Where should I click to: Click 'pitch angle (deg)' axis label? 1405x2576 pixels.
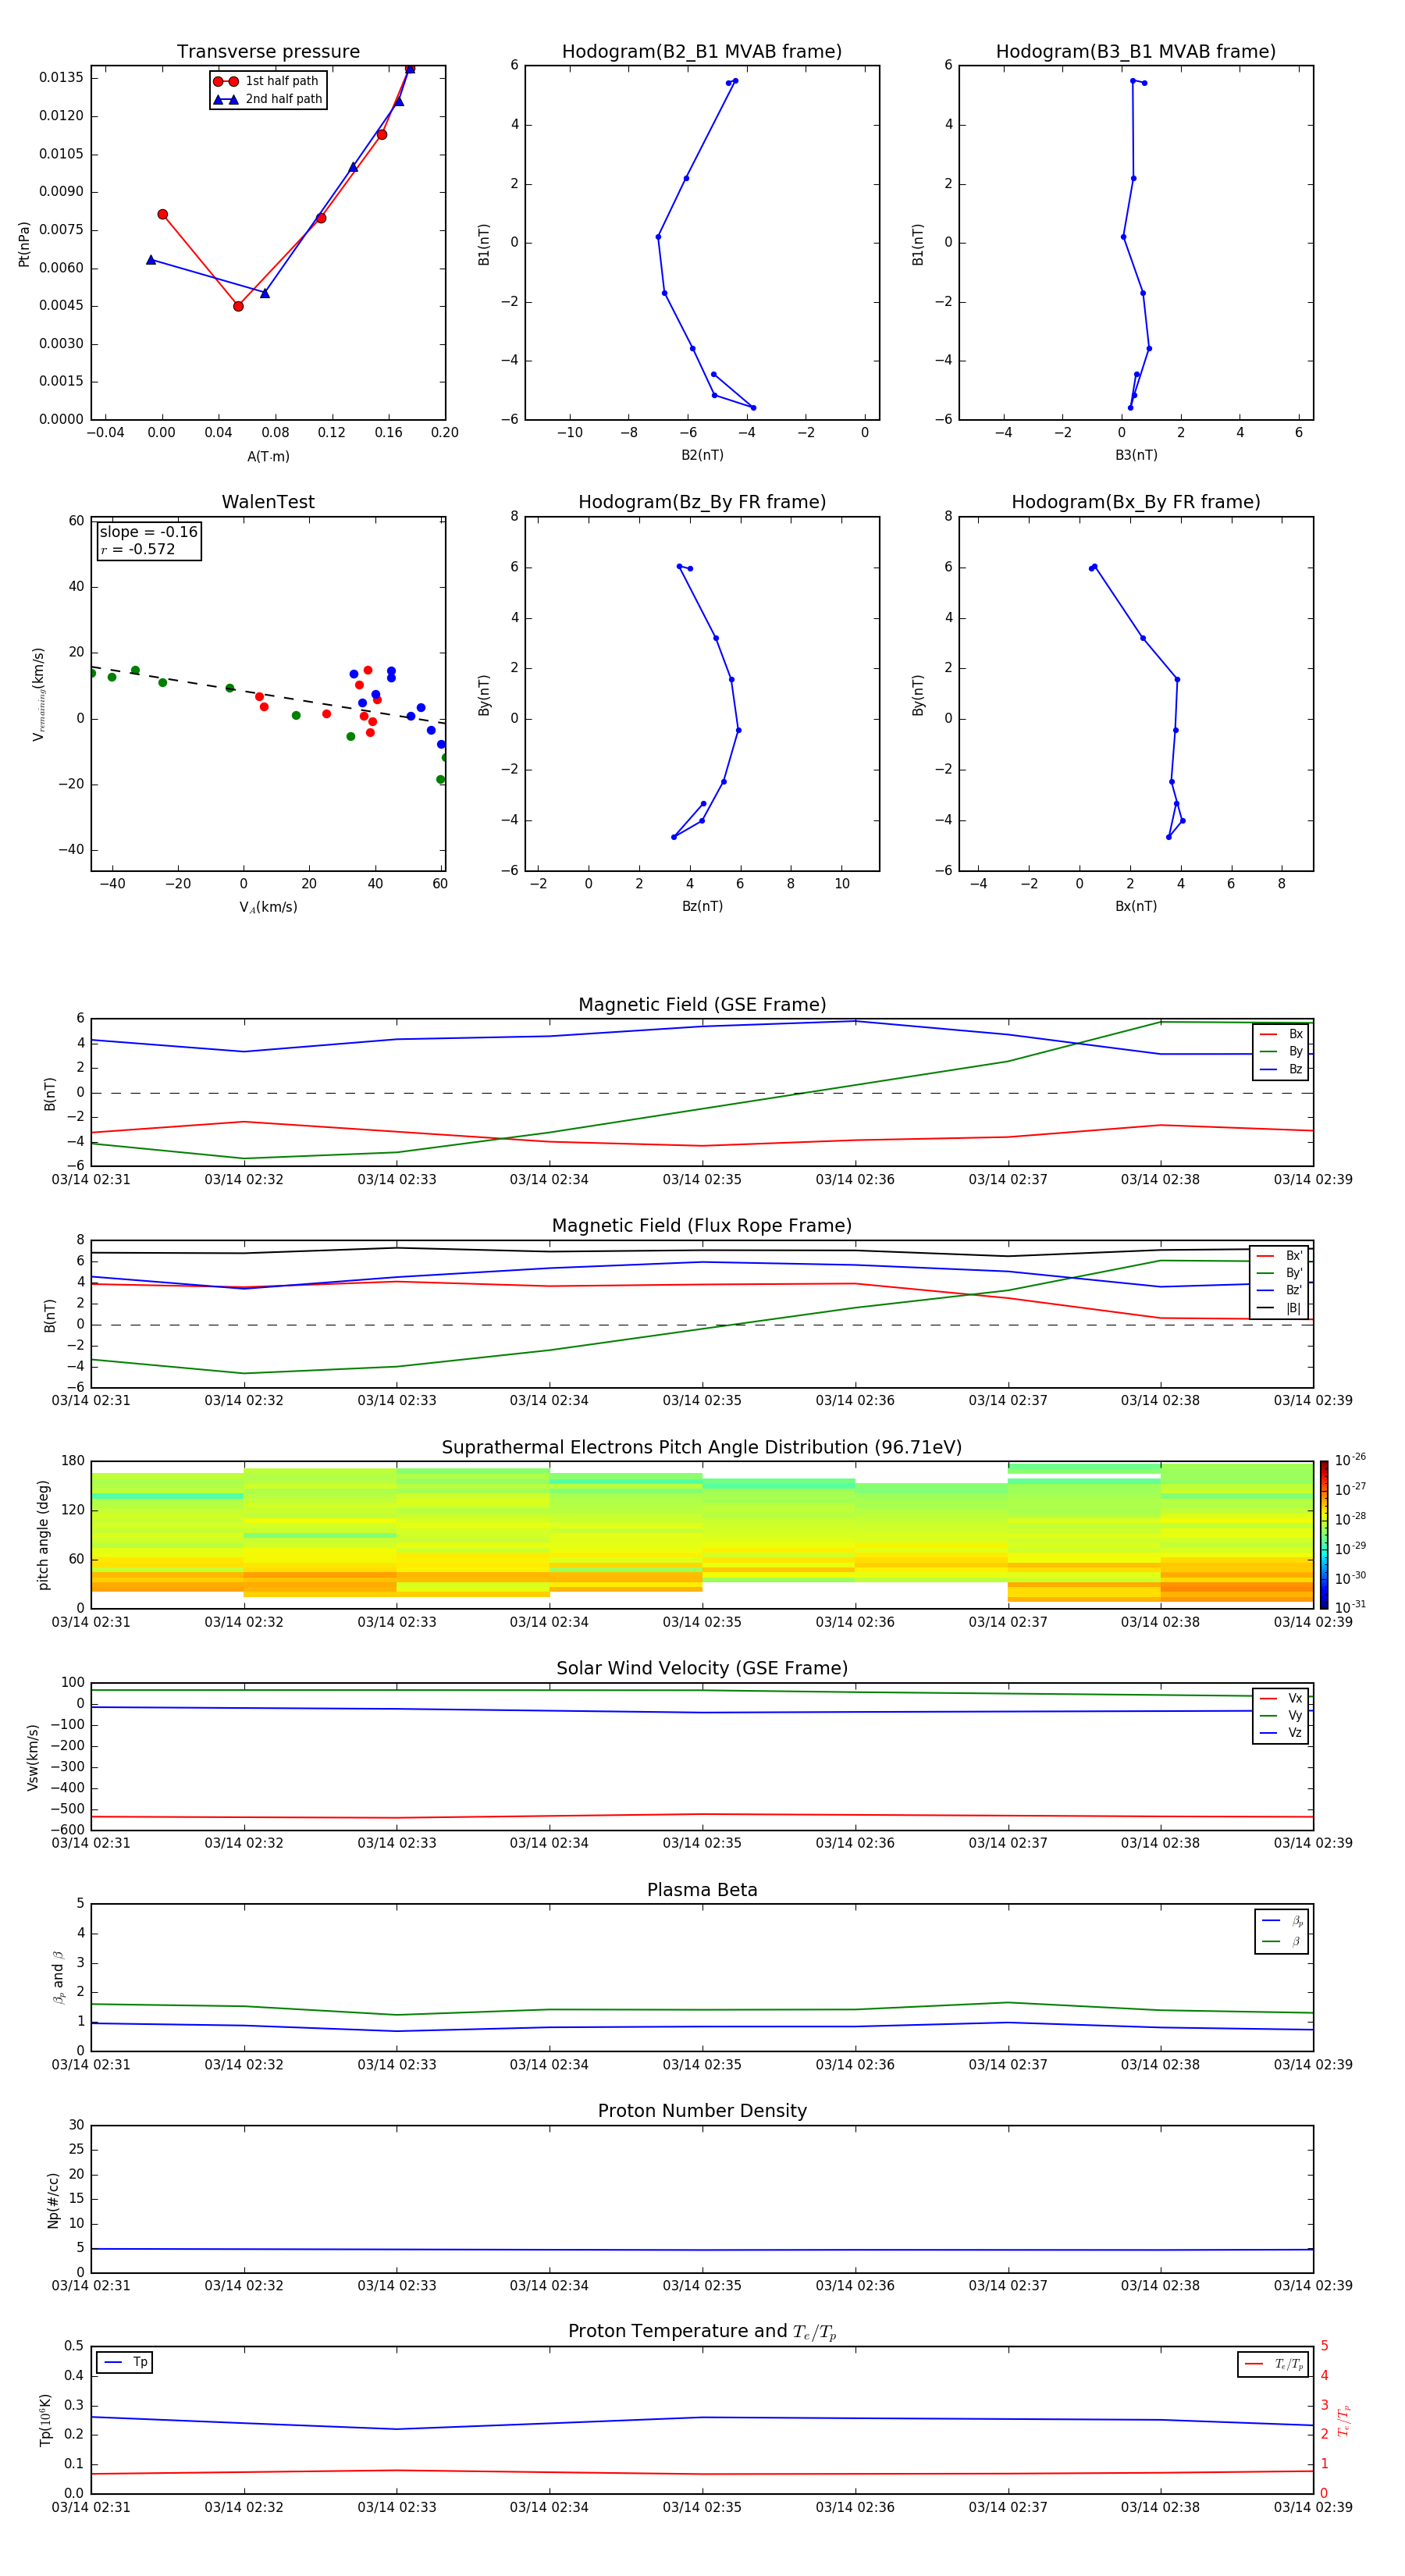click(x=43, y=1535)
